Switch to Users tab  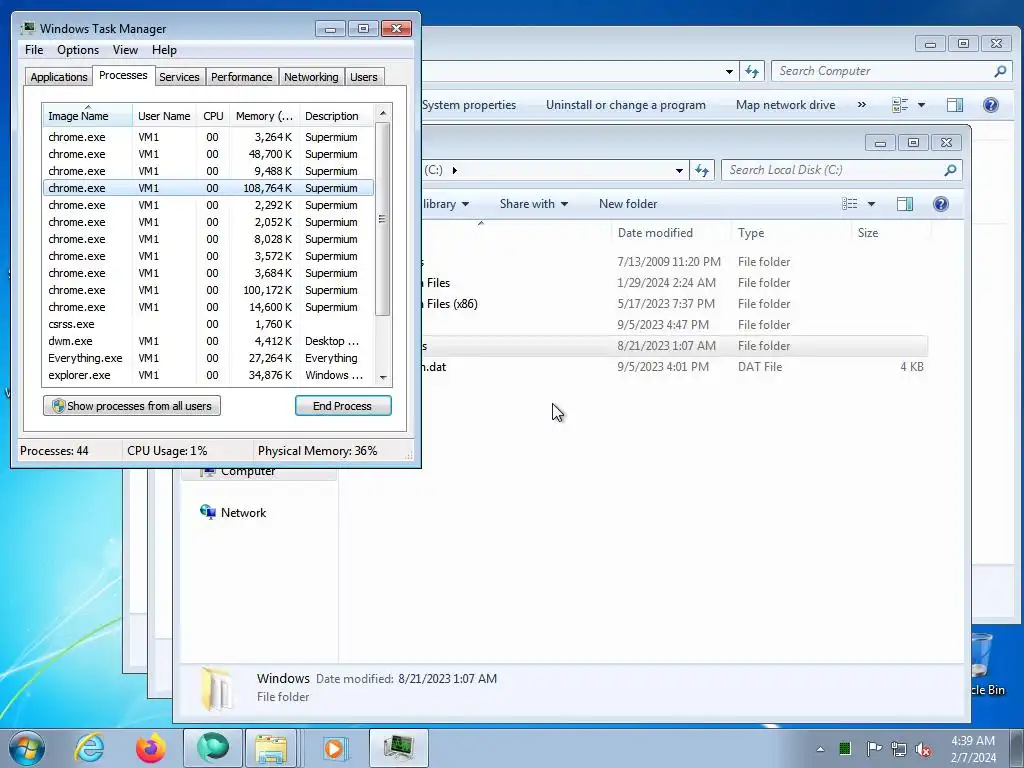(364, 77)
